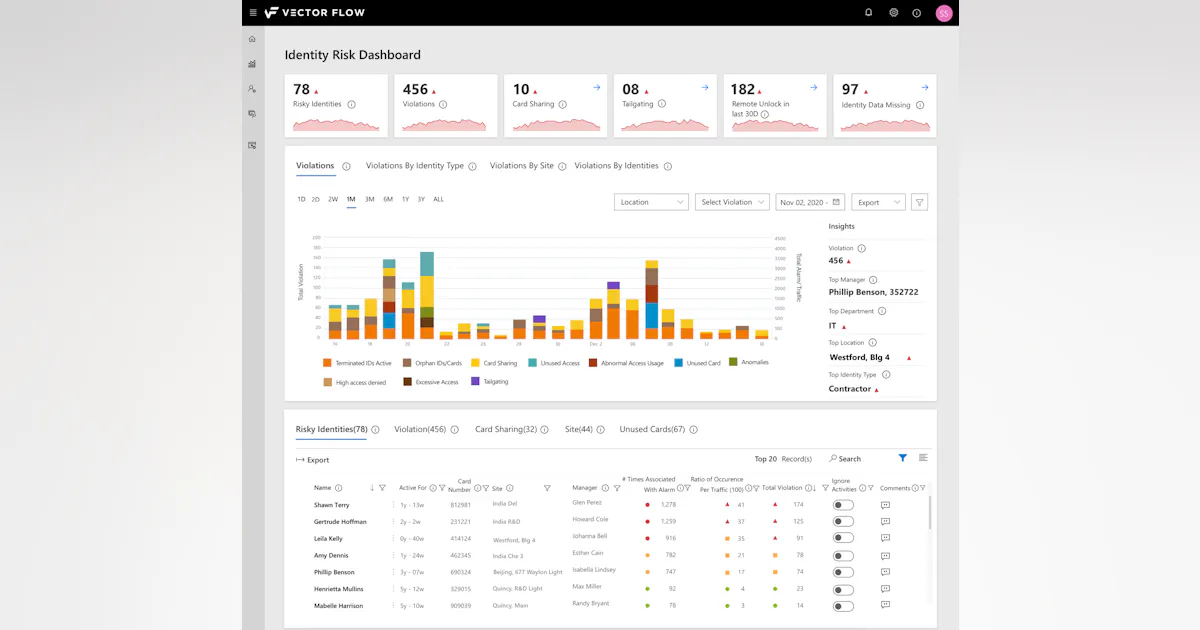Screen dimensions: 1200x630
Task: Select the Unused Cards(67) table tab
Action: coord(652,429)
